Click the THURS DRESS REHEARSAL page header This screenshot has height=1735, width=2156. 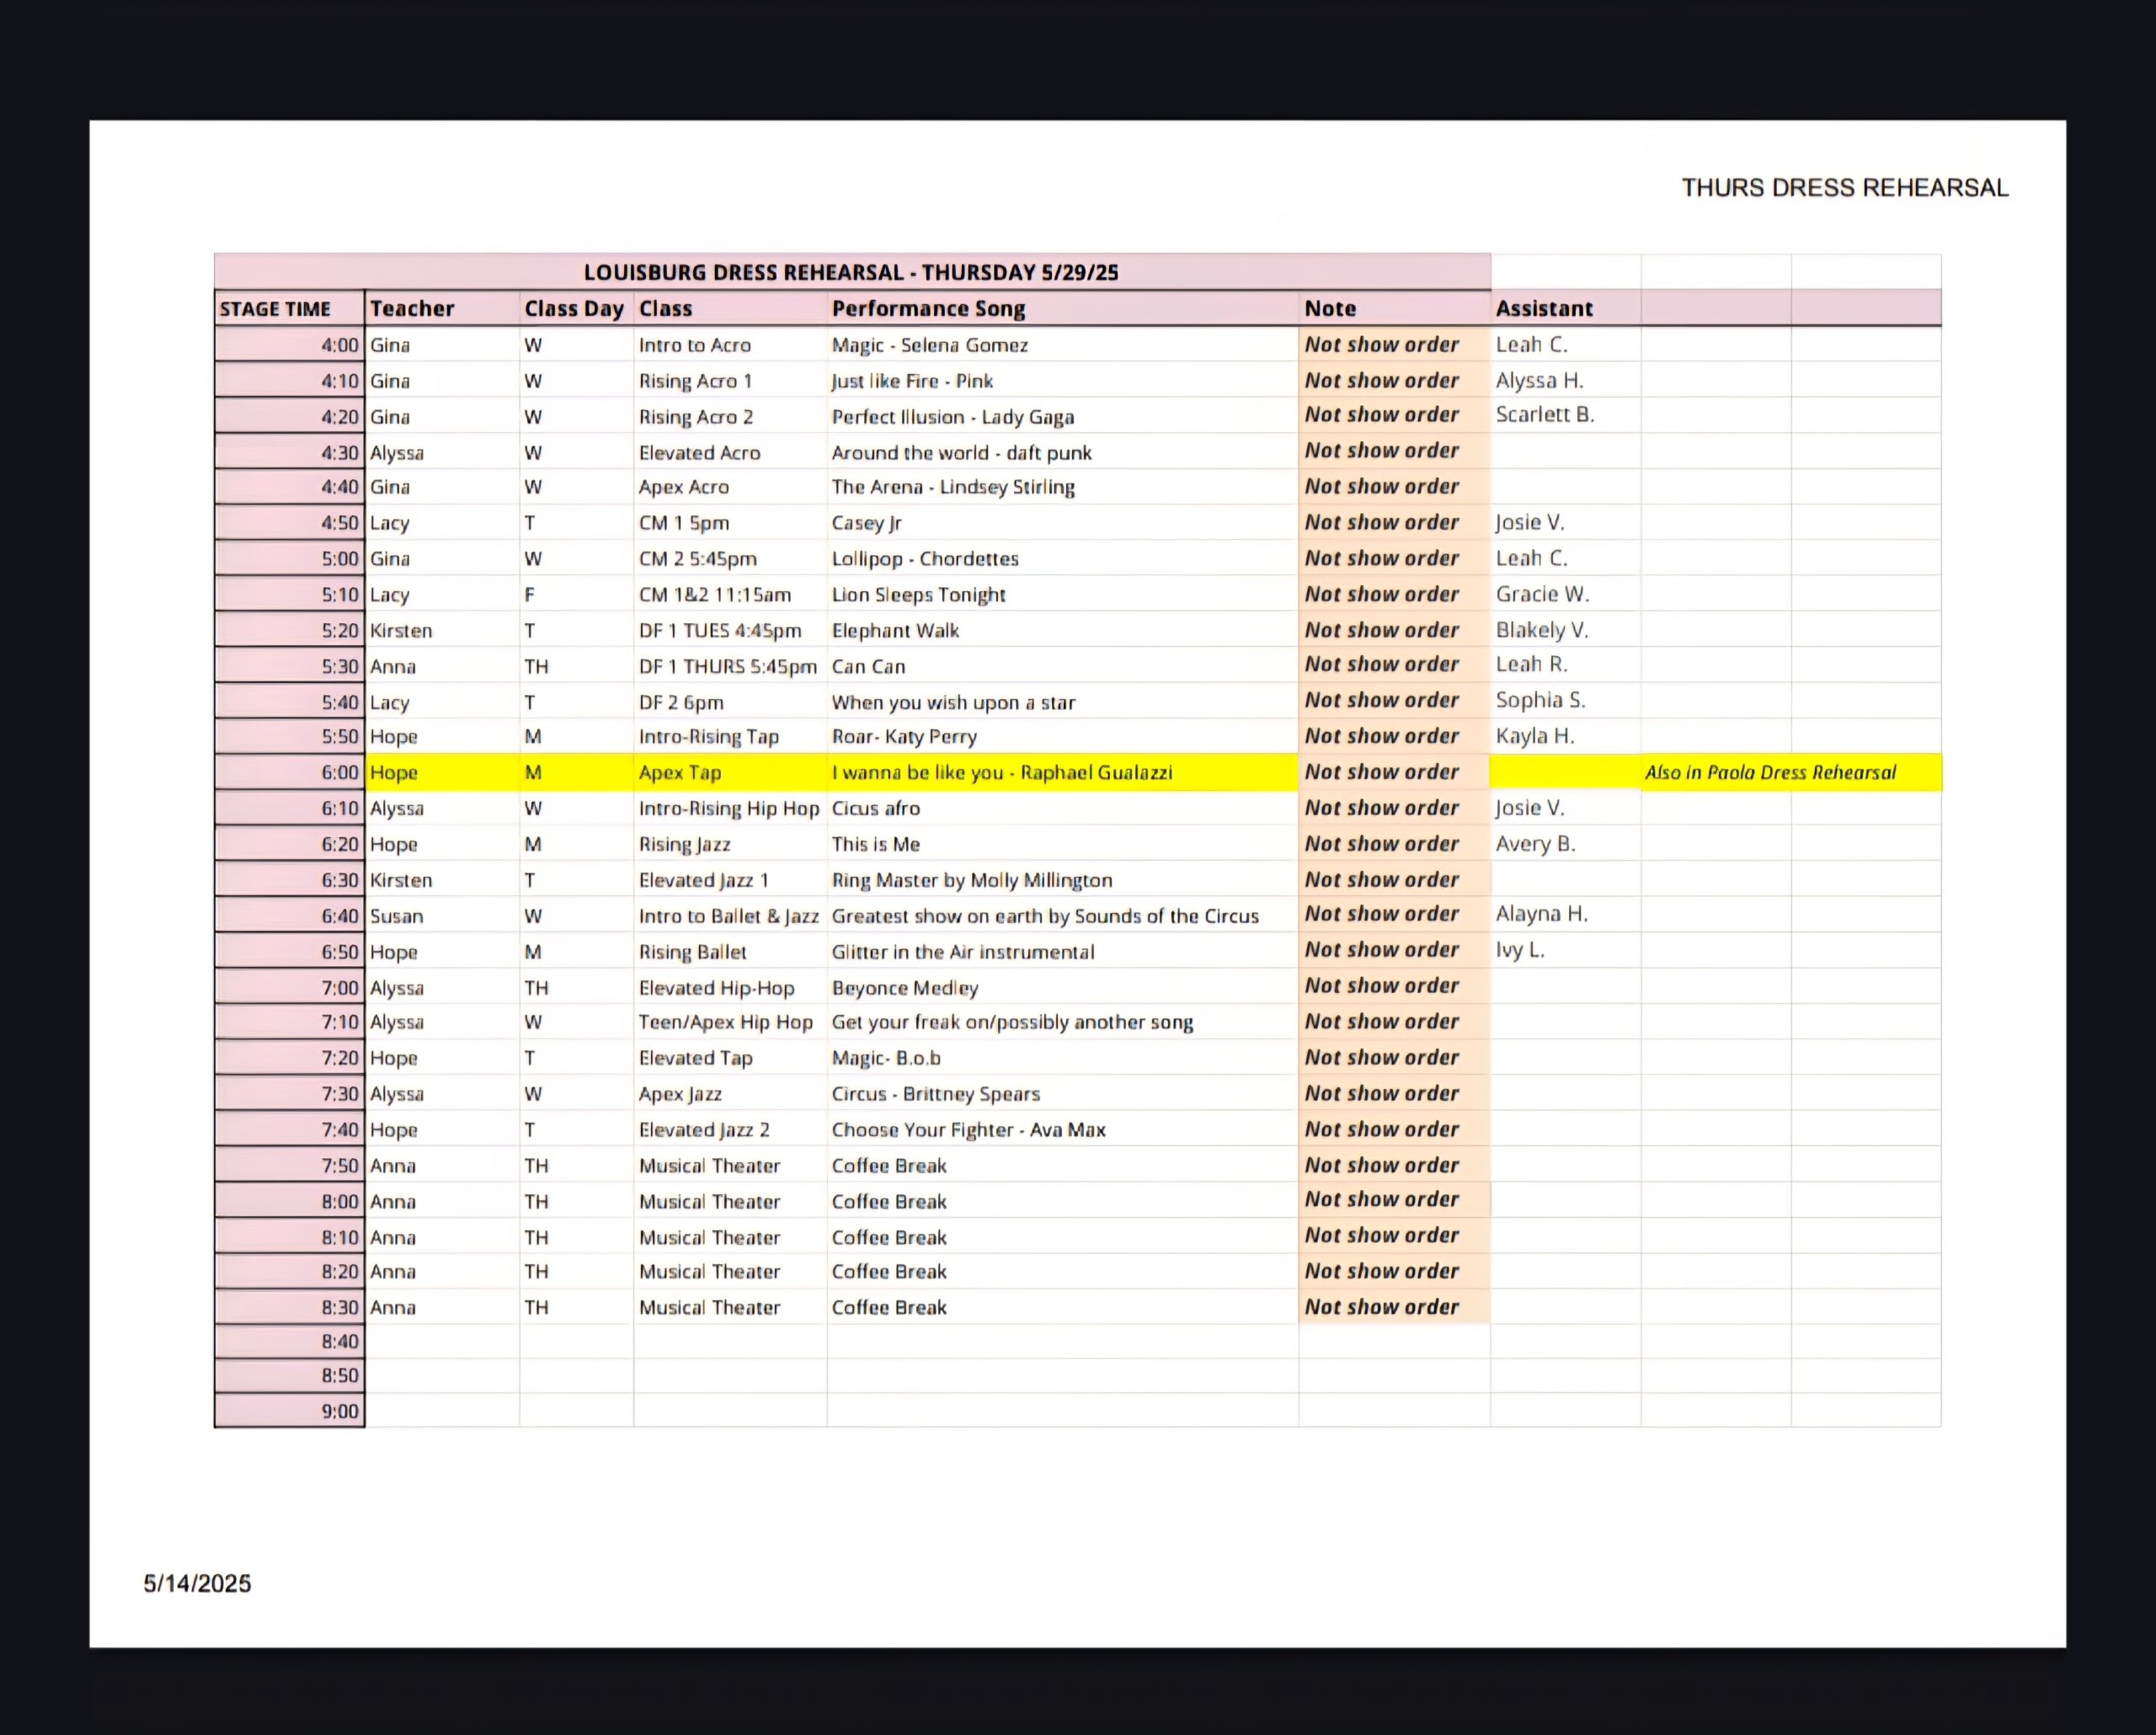[1844, 188]
